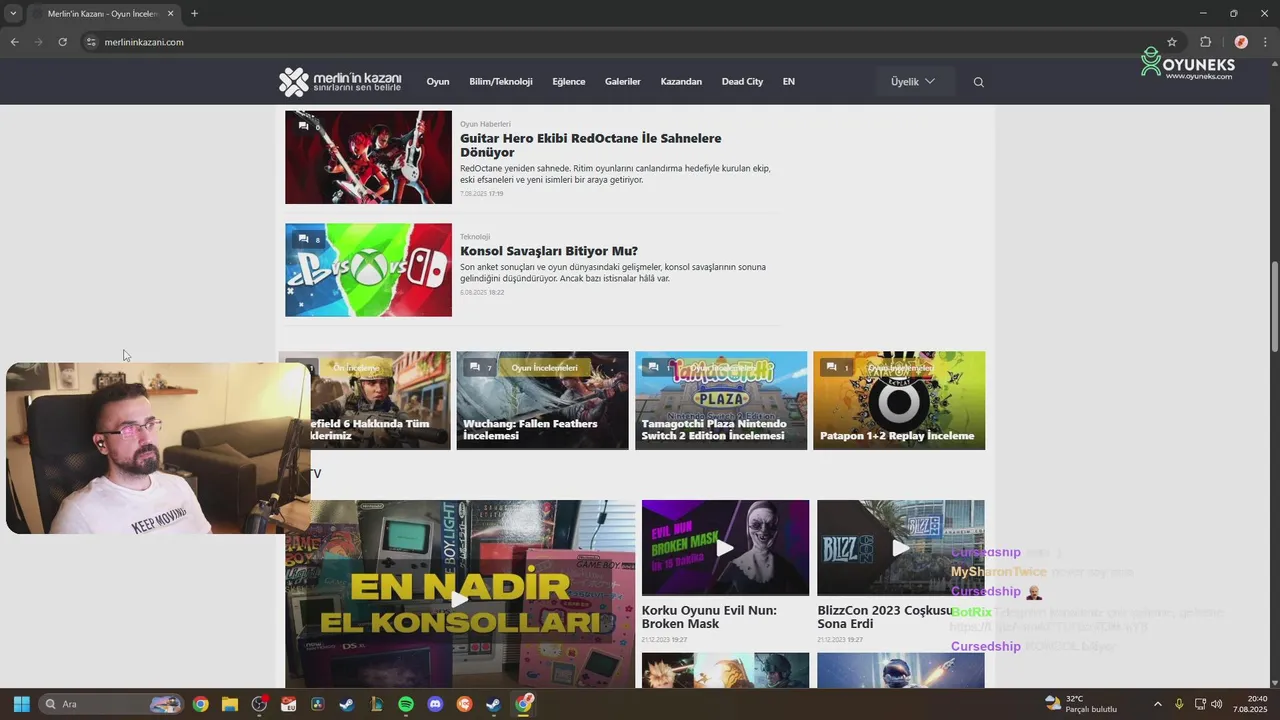The image size is (1280, 720).
Task: Open the Chrome profile avatar
Action: (x=1241, y=42)
